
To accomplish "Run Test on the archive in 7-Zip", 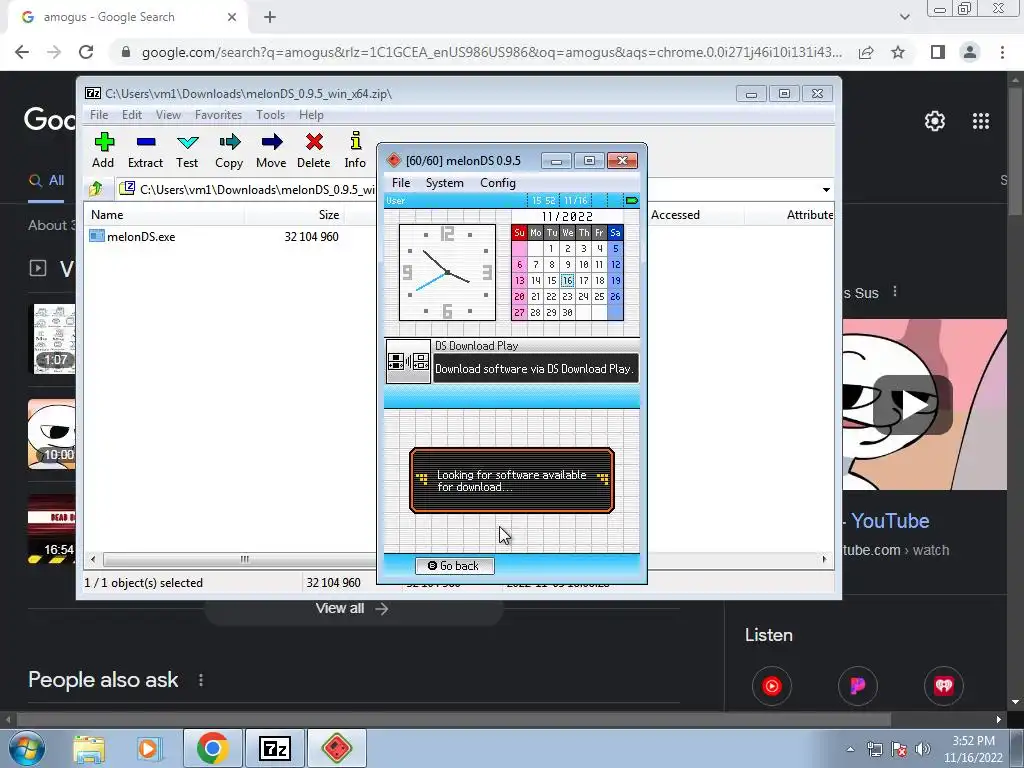I will [187, 150].
